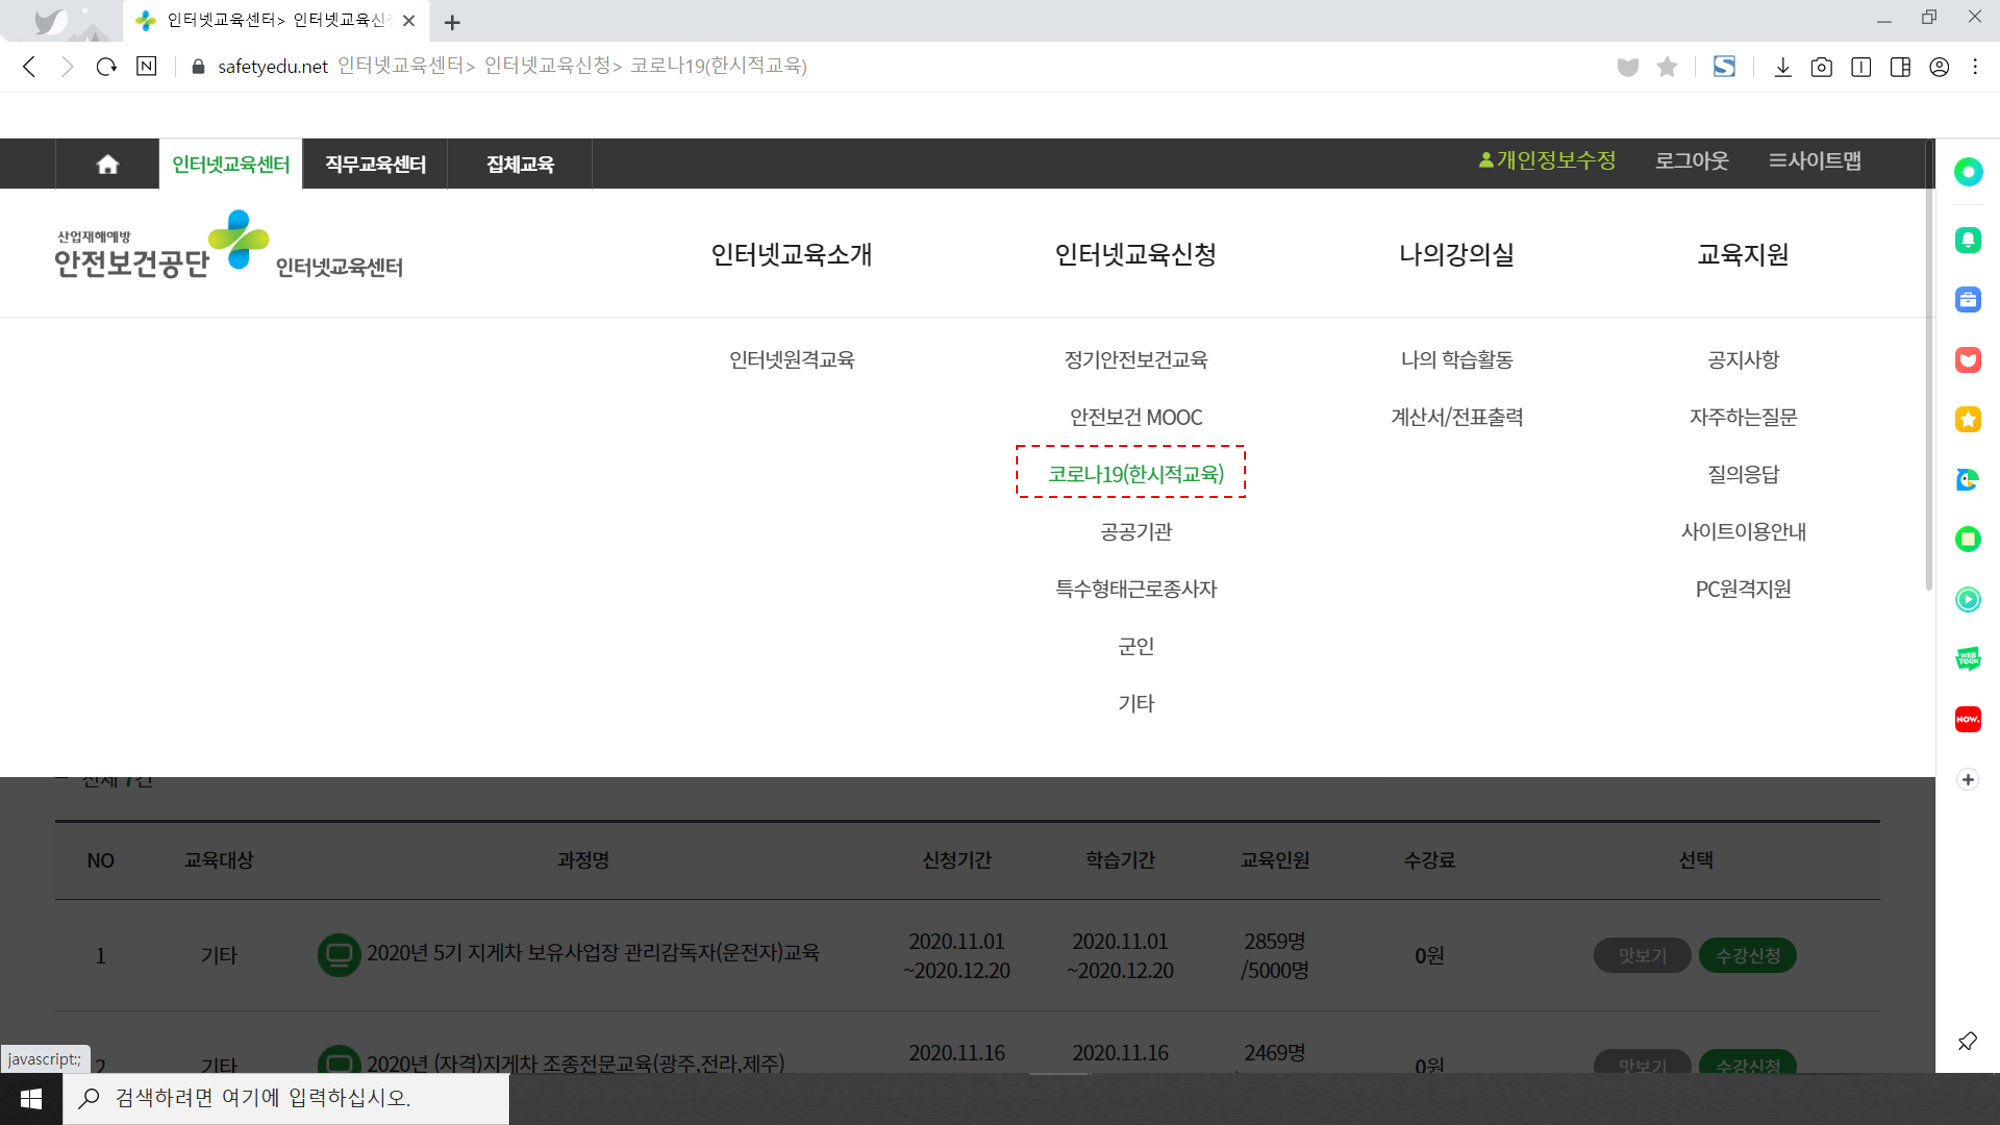Open the Windows Start menu

(31, 1098)
